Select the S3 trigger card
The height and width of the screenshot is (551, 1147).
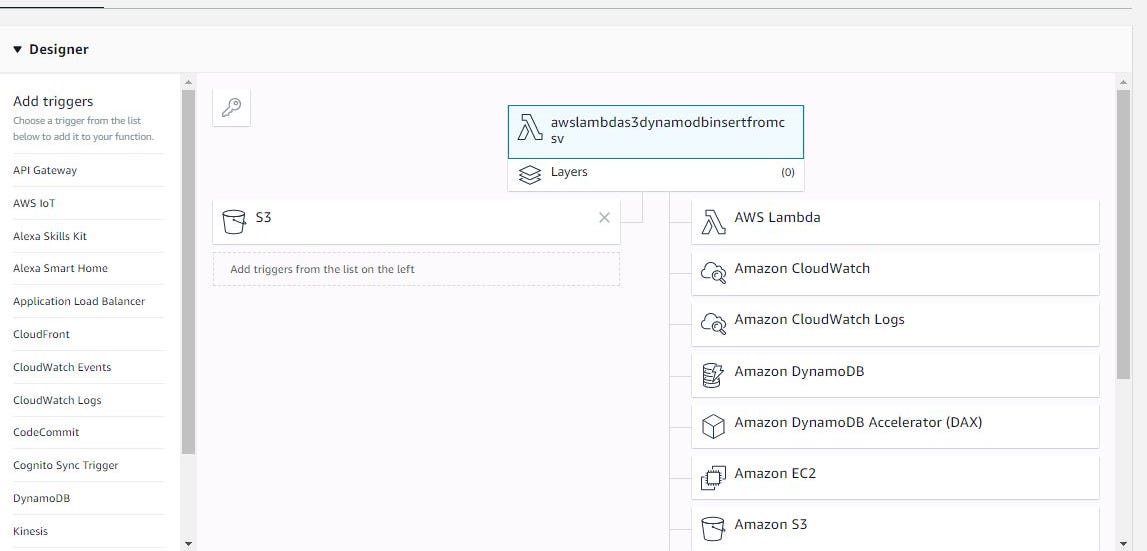(416, 222)
